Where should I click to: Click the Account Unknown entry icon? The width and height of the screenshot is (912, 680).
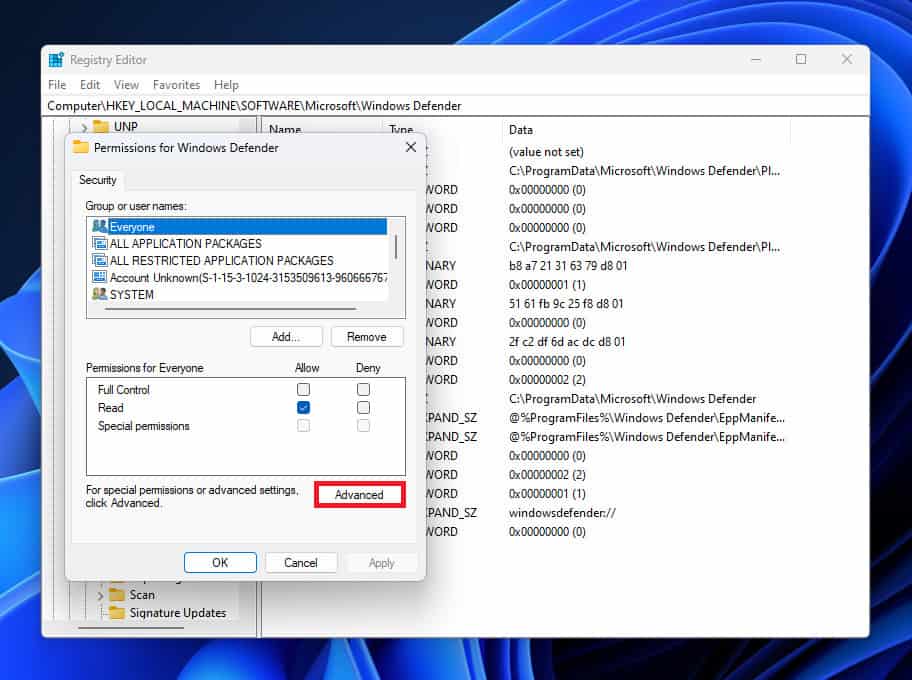99,277
